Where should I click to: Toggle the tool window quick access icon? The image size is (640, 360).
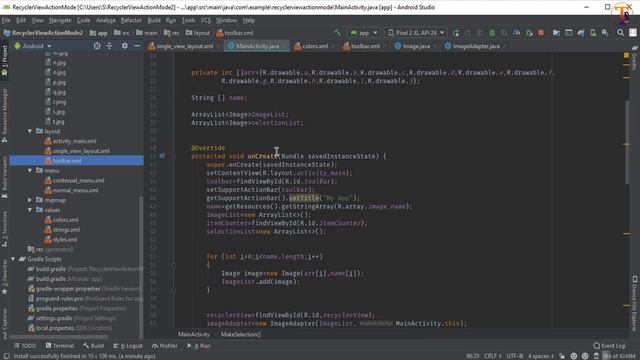pos(6,356)
